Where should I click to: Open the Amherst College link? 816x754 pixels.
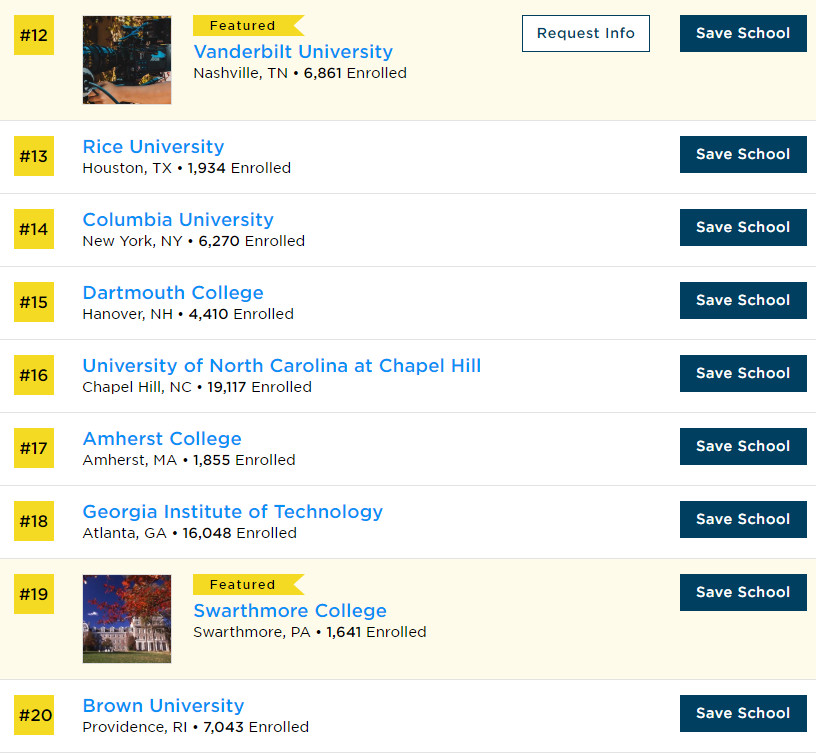(x=162, y=439)
